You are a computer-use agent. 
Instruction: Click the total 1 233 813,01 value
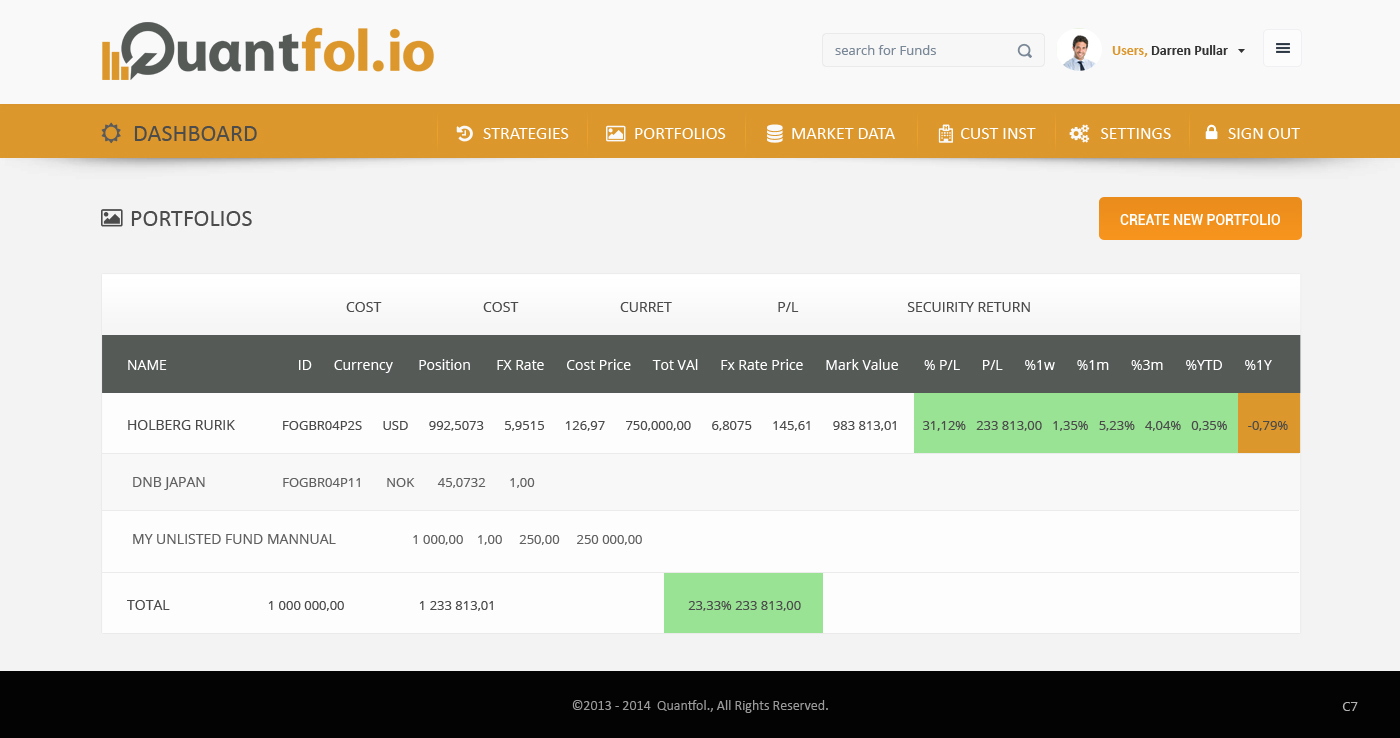tap(456, 605)
